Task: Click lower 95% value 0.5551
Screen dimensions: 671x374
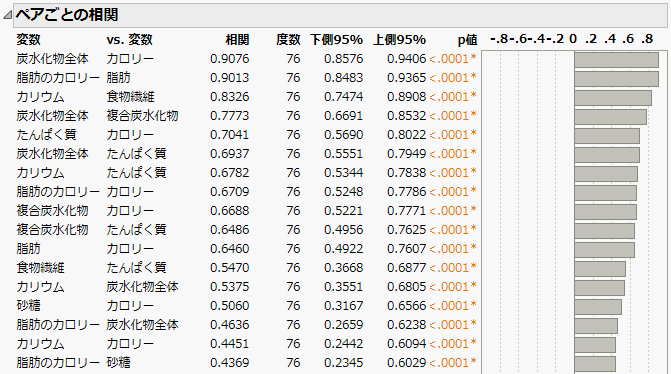Action: [343, 154]
